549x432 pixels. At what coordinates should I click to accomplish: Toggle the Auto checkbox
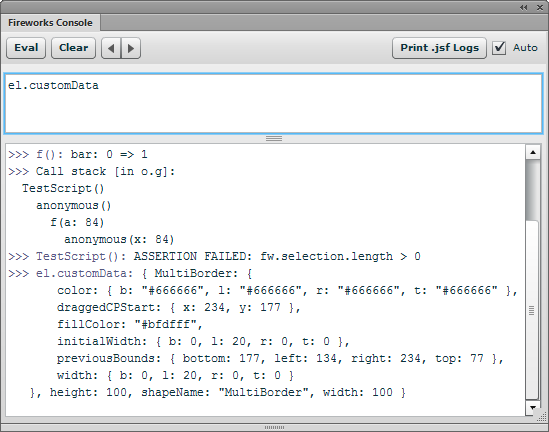click(x=499, y=48)
